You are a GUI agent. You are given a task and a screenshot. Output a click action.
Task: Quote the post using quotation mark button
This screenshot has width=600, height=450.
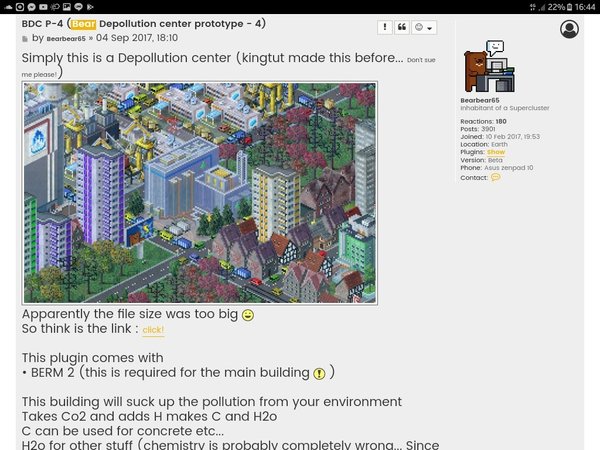[402, 27]
